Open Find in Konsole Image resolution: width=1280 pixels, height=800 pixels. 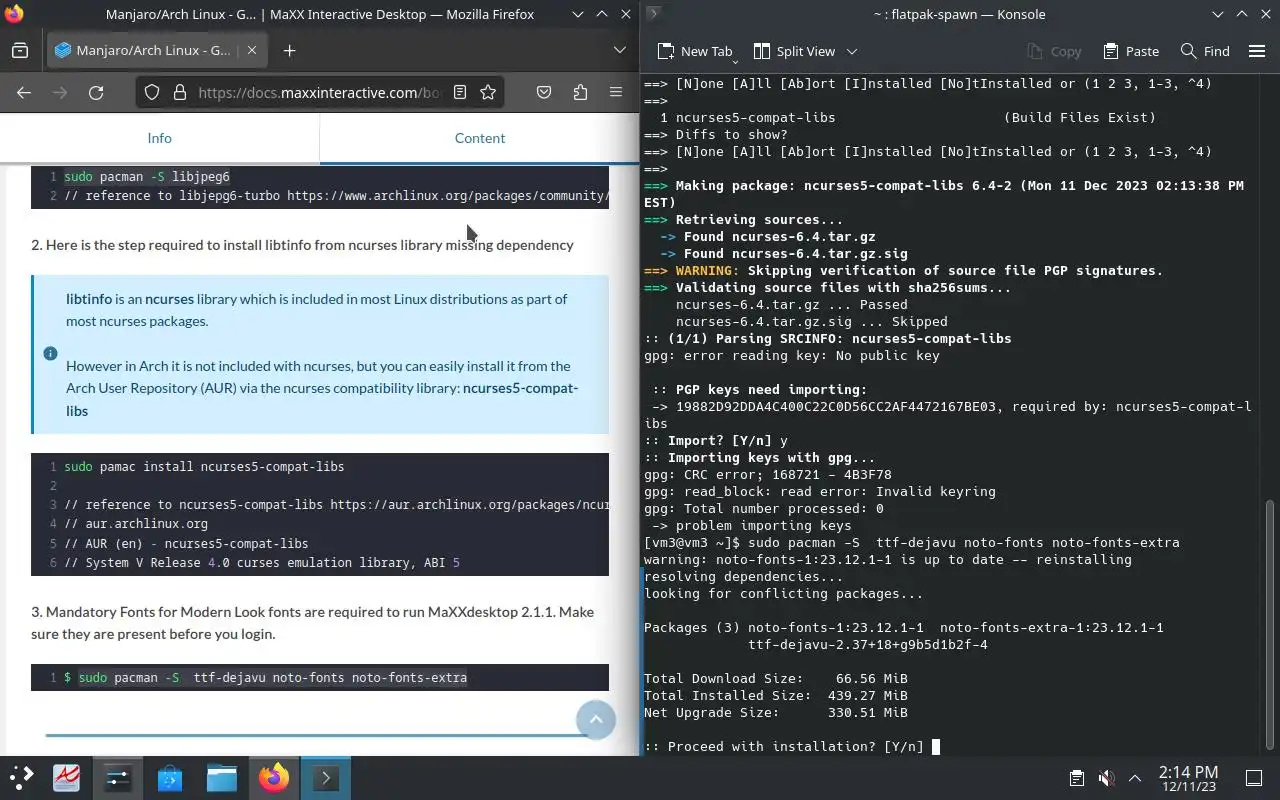[x=1205, y=51]
